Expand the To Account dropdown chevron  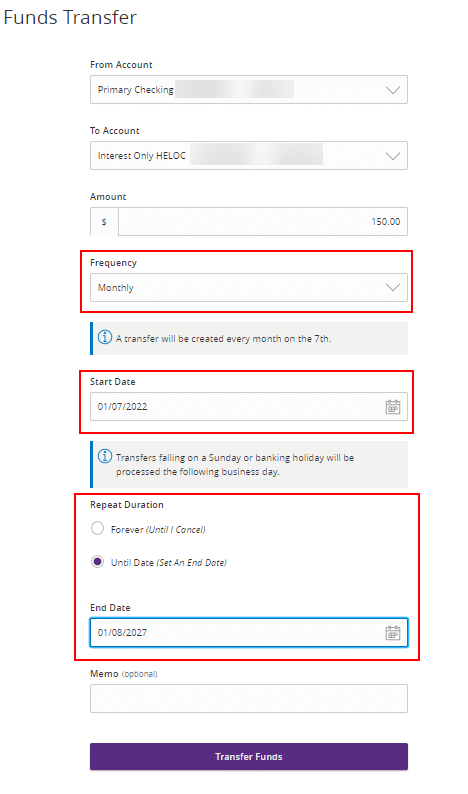[x=393, y=156]
